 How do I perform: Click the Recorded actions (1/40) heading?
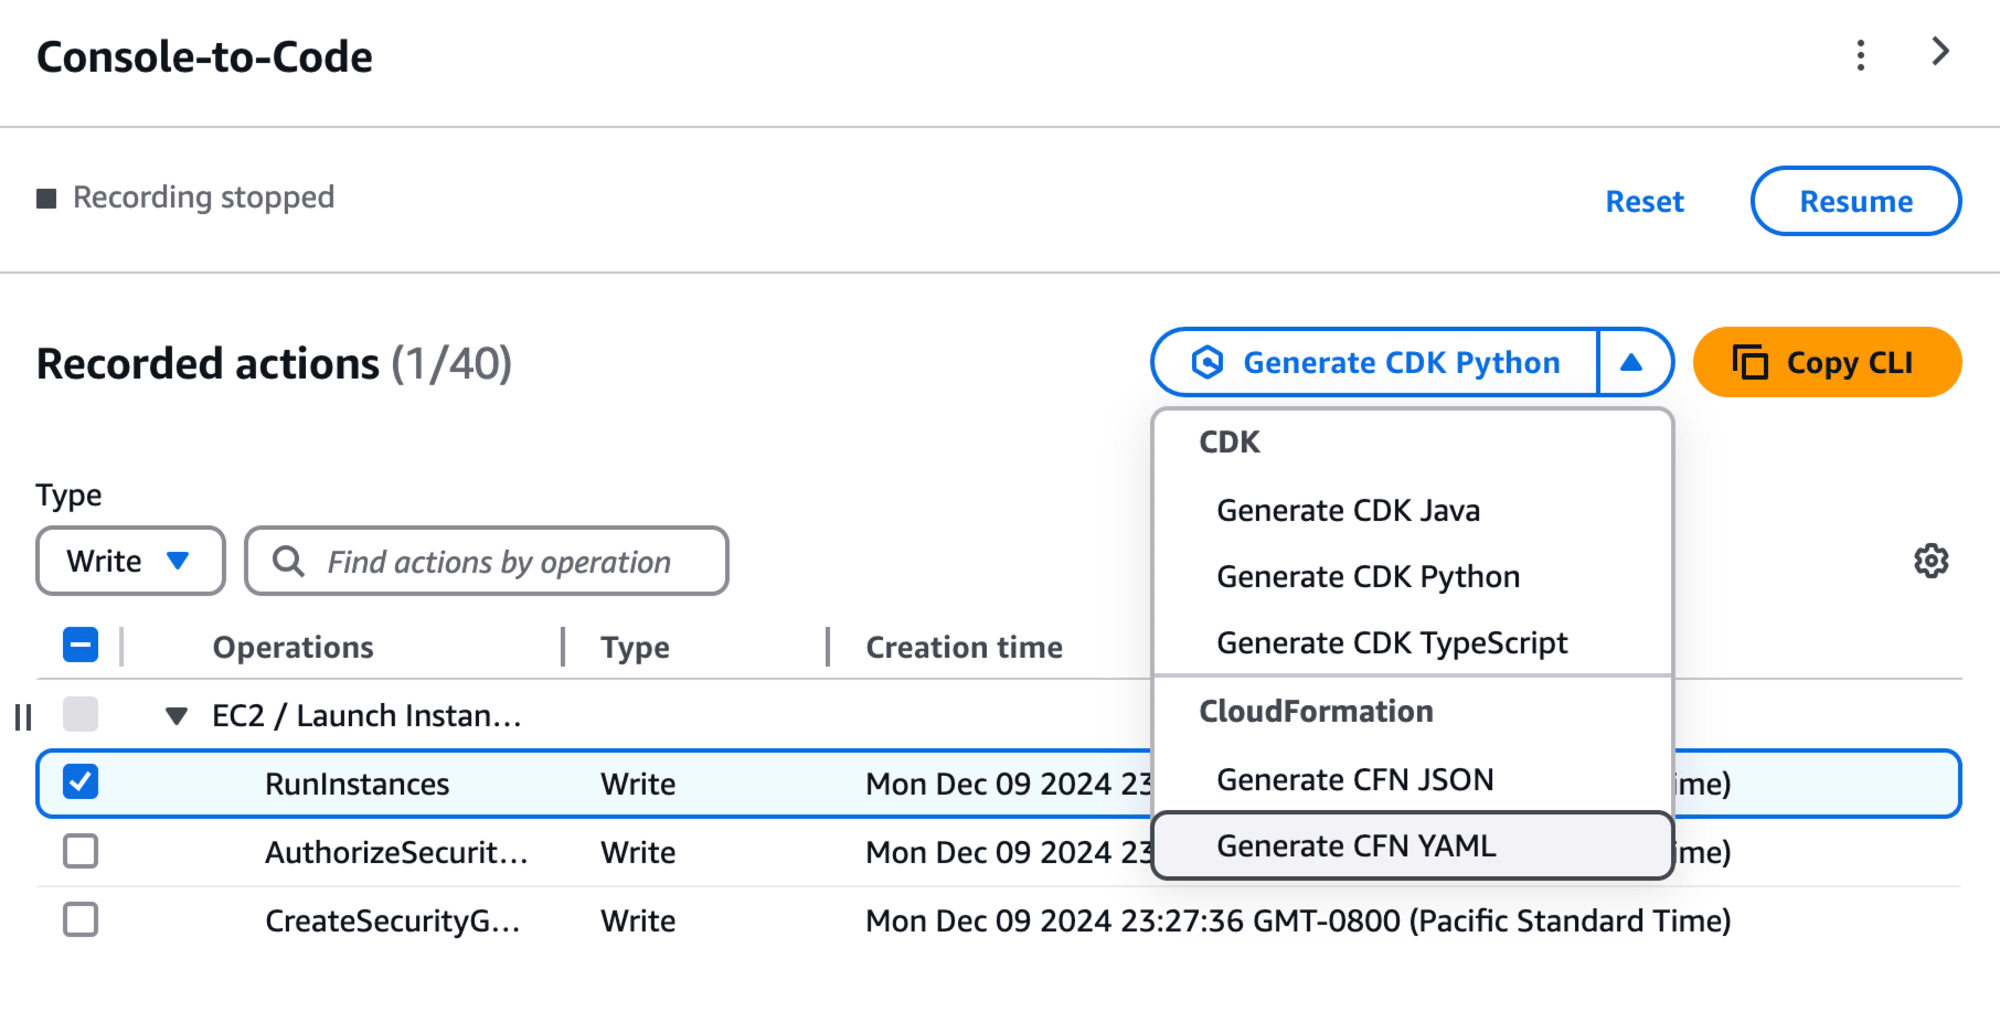[274, 363]
